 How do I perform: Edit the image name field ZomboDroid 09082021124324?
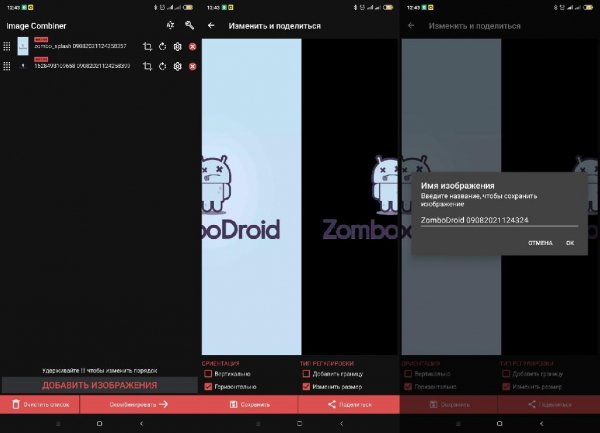click(499, 220)
